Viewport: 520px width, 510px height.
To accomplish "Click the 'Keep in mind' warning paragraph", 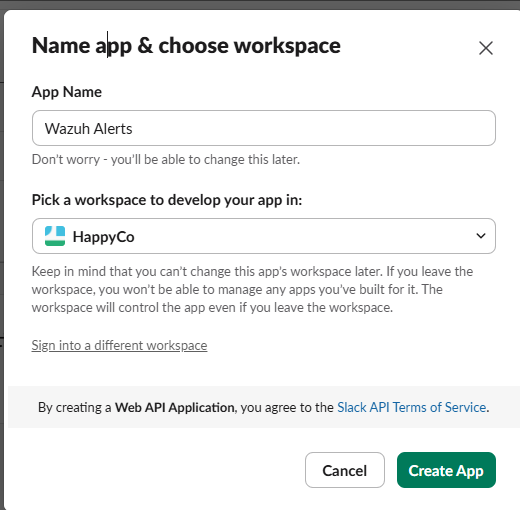I will point(252,289).
